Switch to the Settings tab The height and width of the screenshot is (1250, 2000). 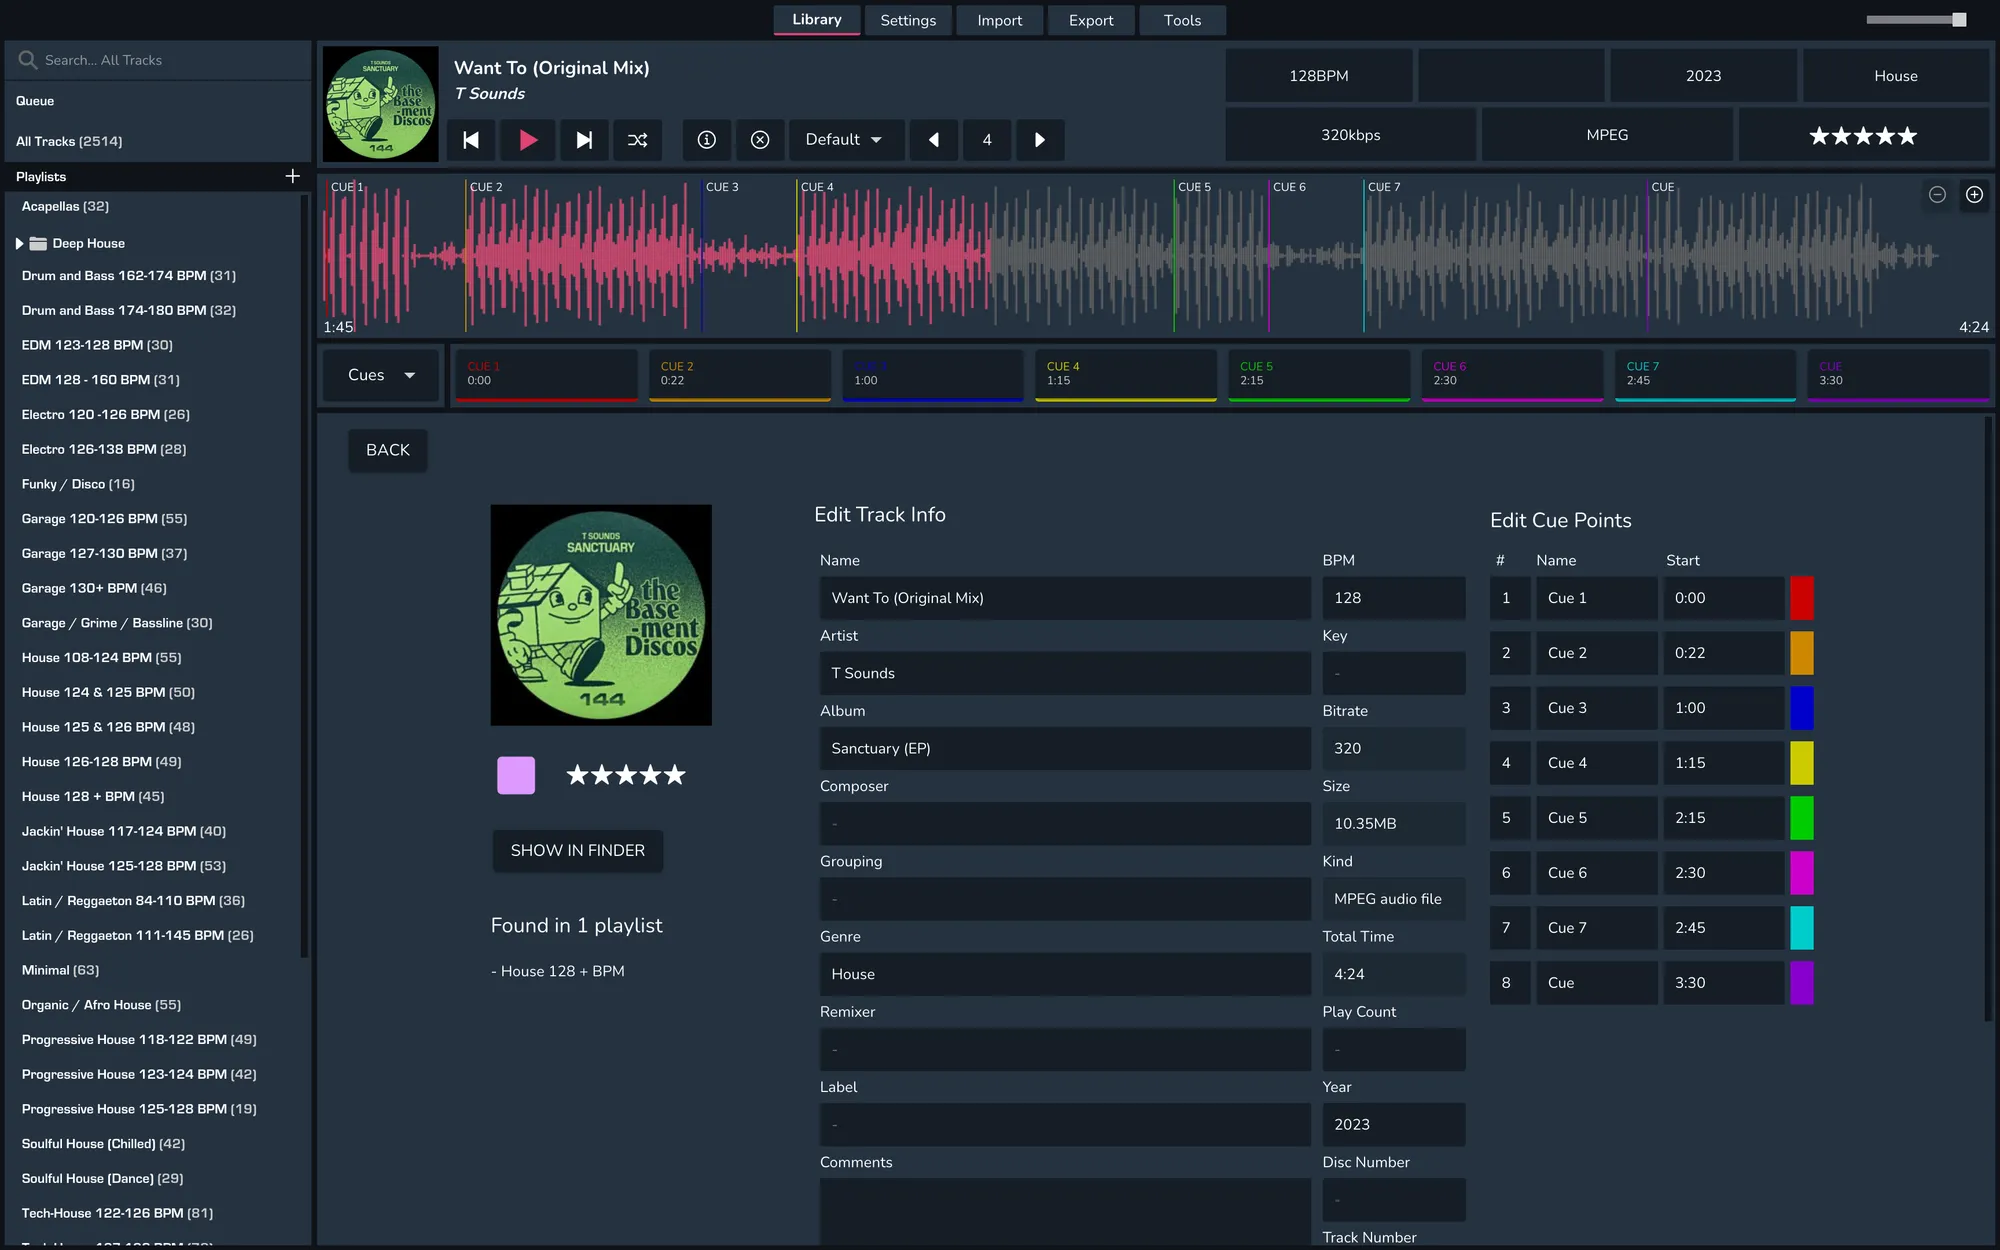(908, 20)
